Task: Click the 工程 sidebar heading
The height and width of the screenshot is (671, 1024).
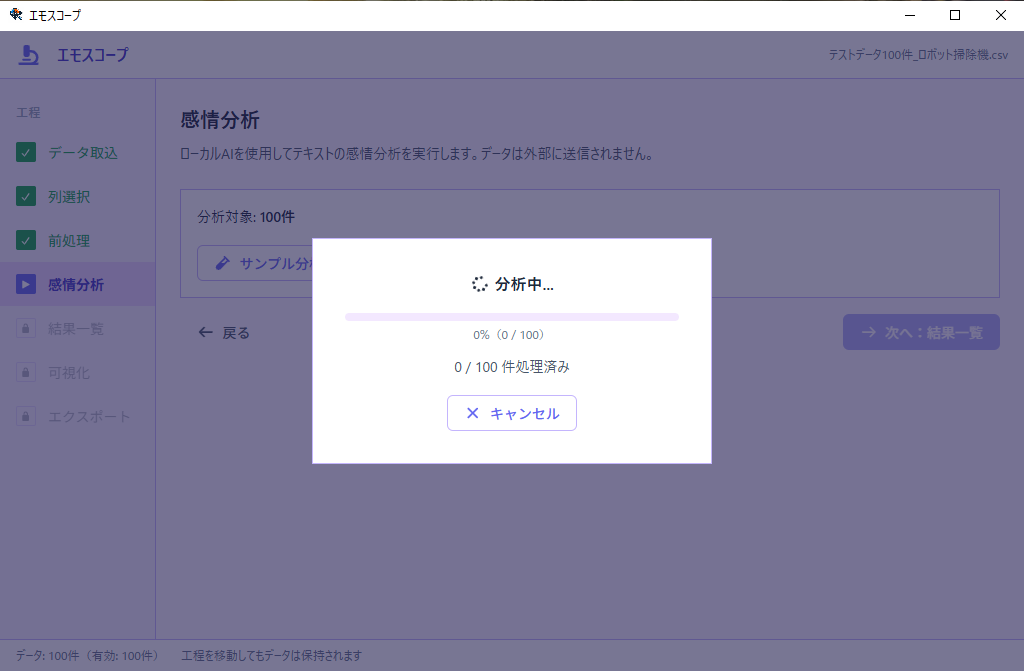Action: (28, 112)
